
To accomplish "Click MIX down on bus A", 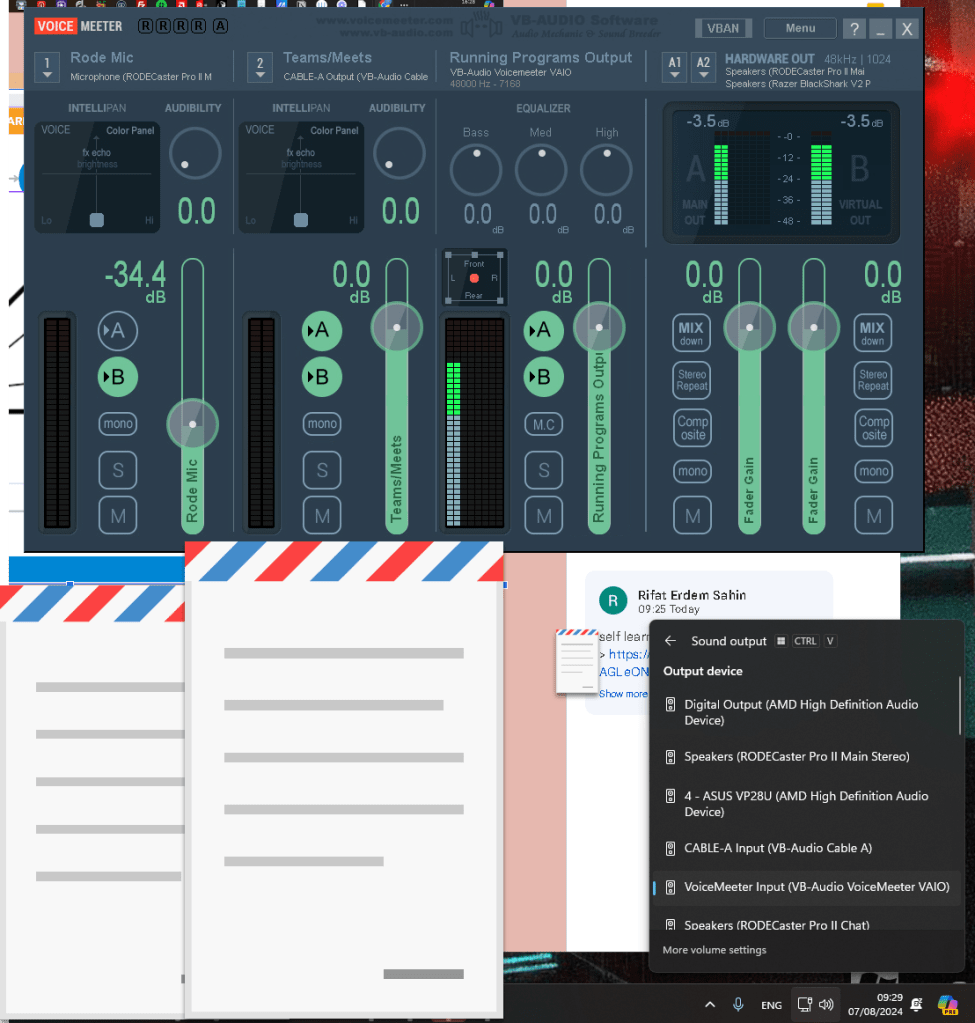I will pyautogui.click(x=692, y=333).
